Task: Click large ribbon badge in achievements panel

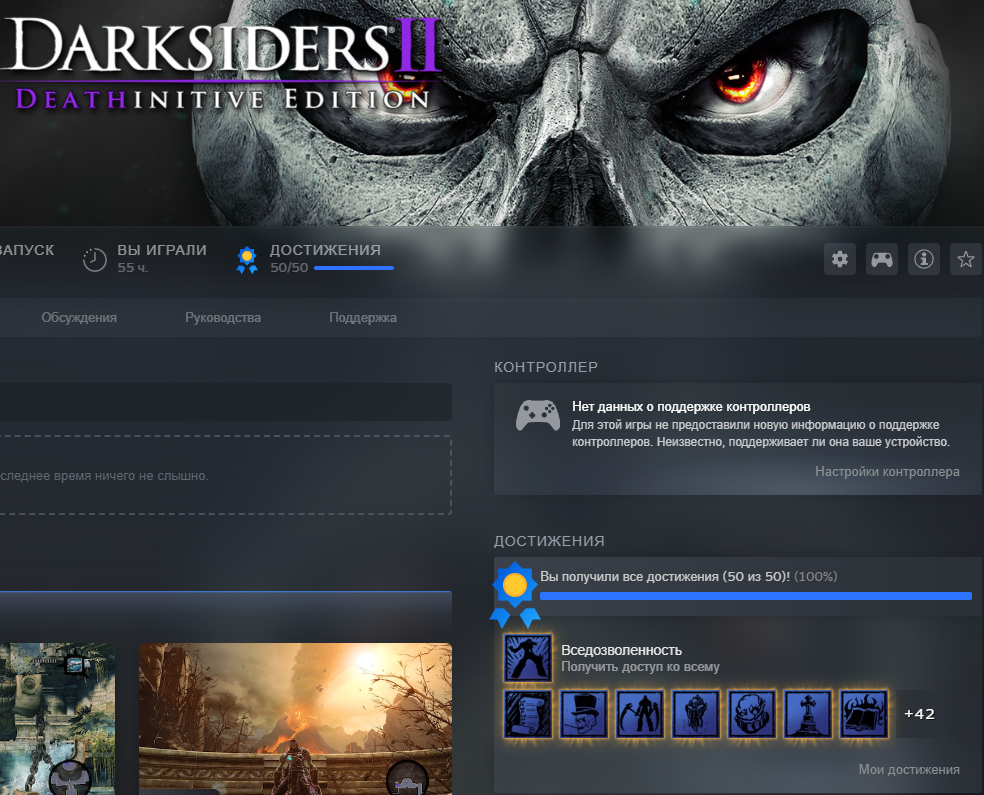Action: (x=515, y=594)
